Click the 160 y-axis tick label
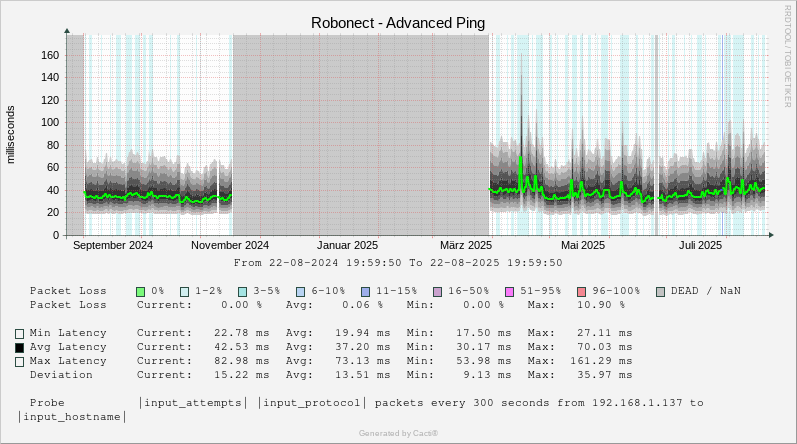 click(x=50, y=55)
